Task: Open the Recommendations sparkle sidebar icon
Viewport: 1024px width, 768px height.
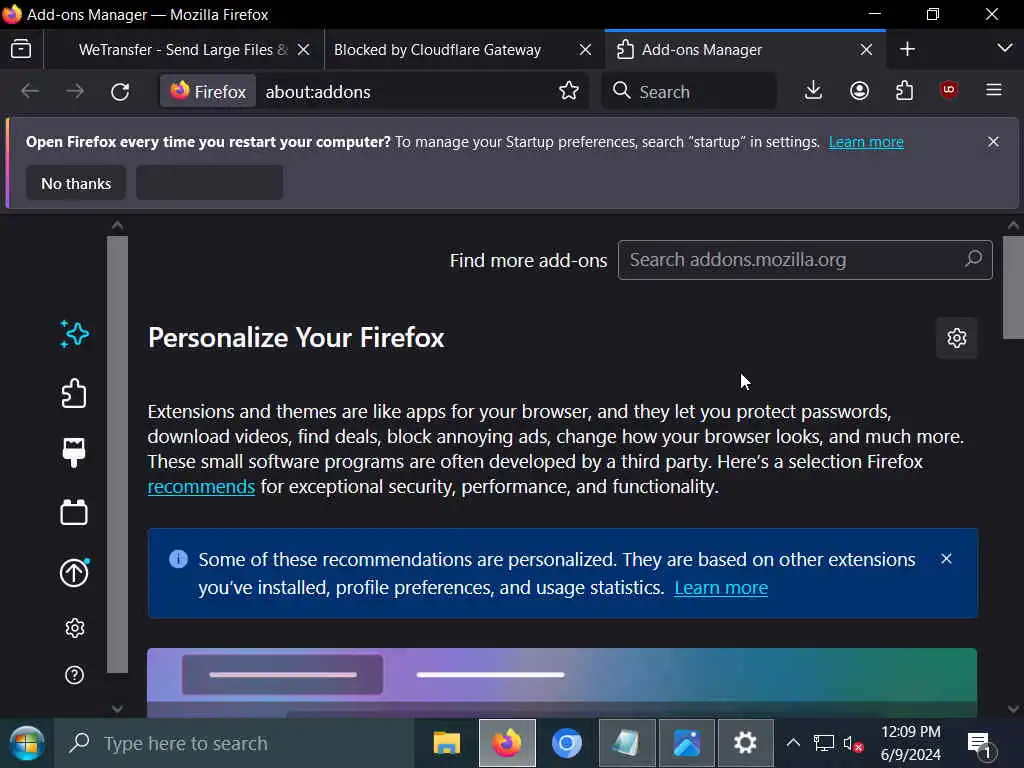Action: coord(74,334)
